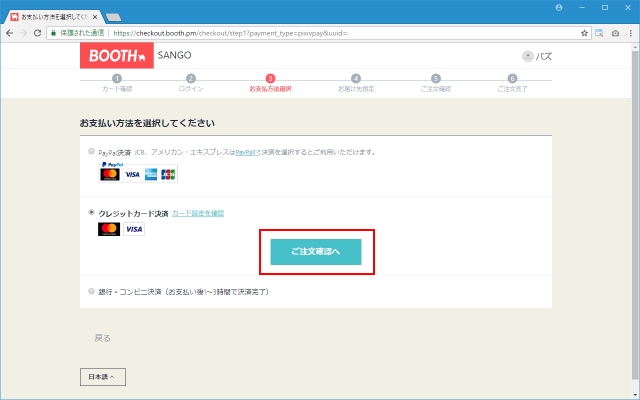Image resolution: width=640 pixels, height=400 pixels.
Task: Click the バズ username
Action: (544, 56)
